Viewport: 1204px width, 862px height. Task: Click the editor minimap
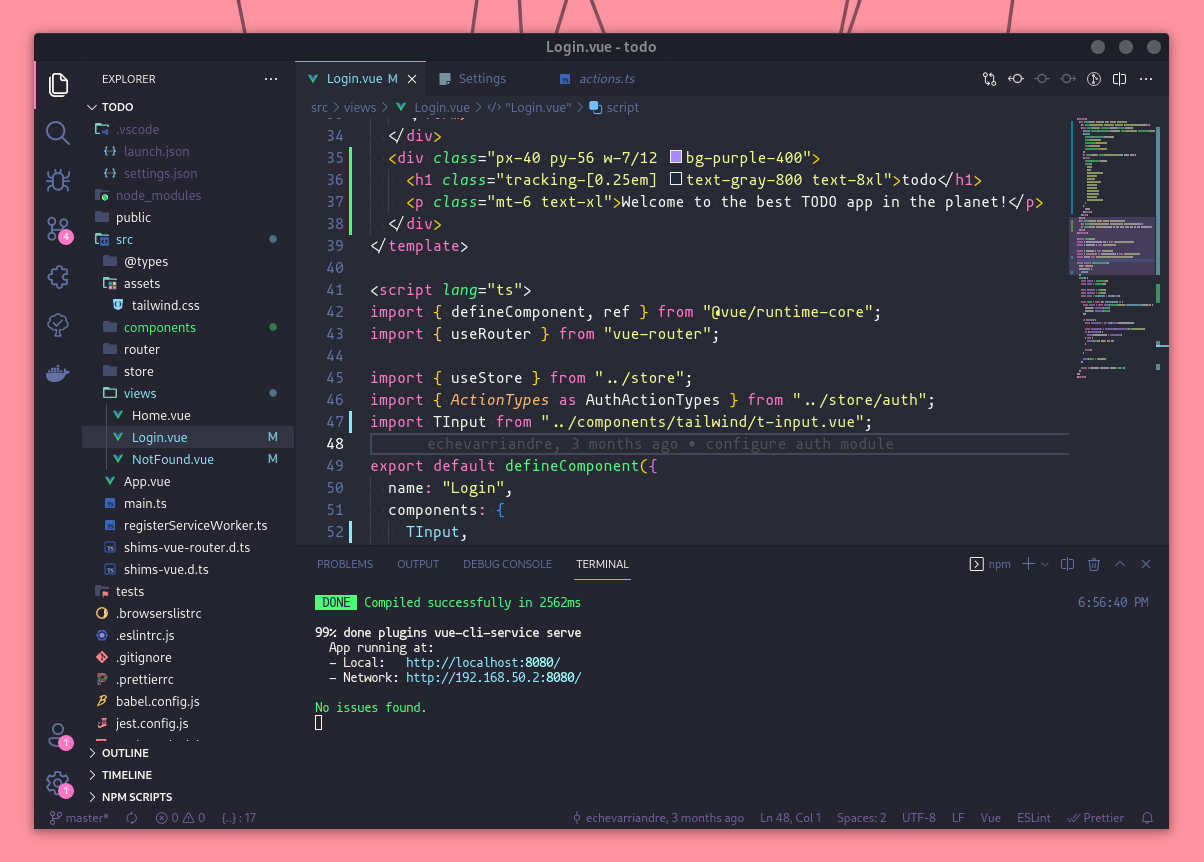[x=1115, y=250]
